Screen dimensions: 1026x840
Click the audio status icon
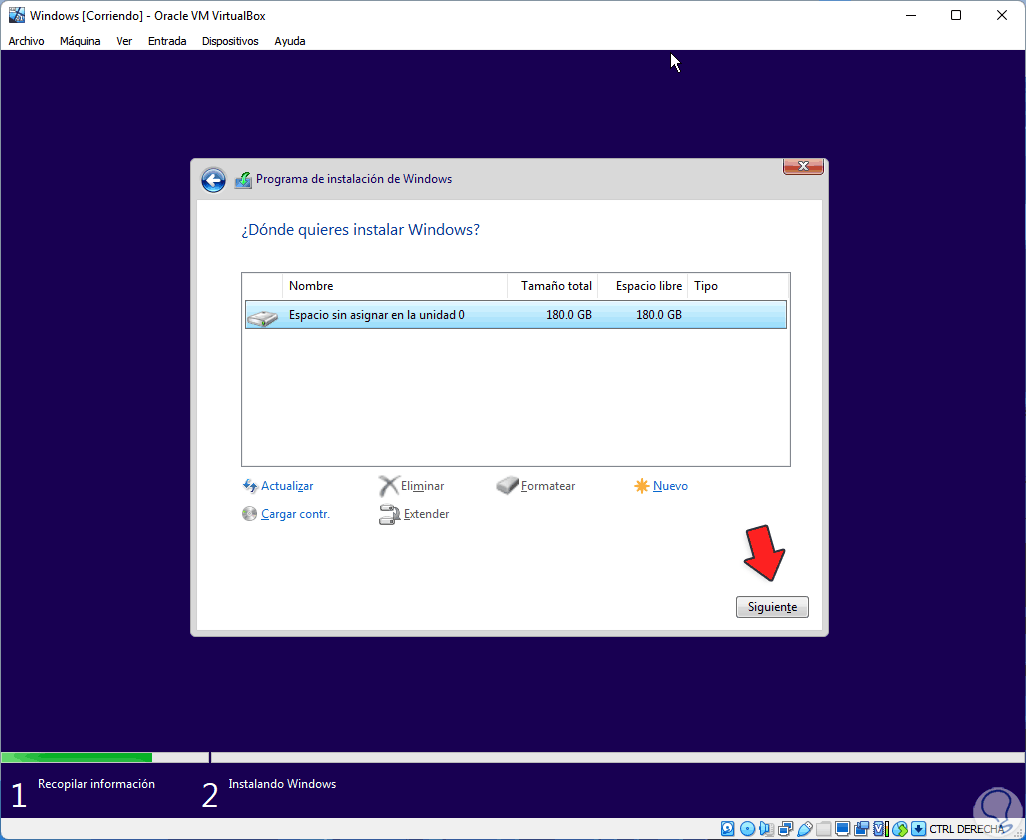[x=766, y=829]
